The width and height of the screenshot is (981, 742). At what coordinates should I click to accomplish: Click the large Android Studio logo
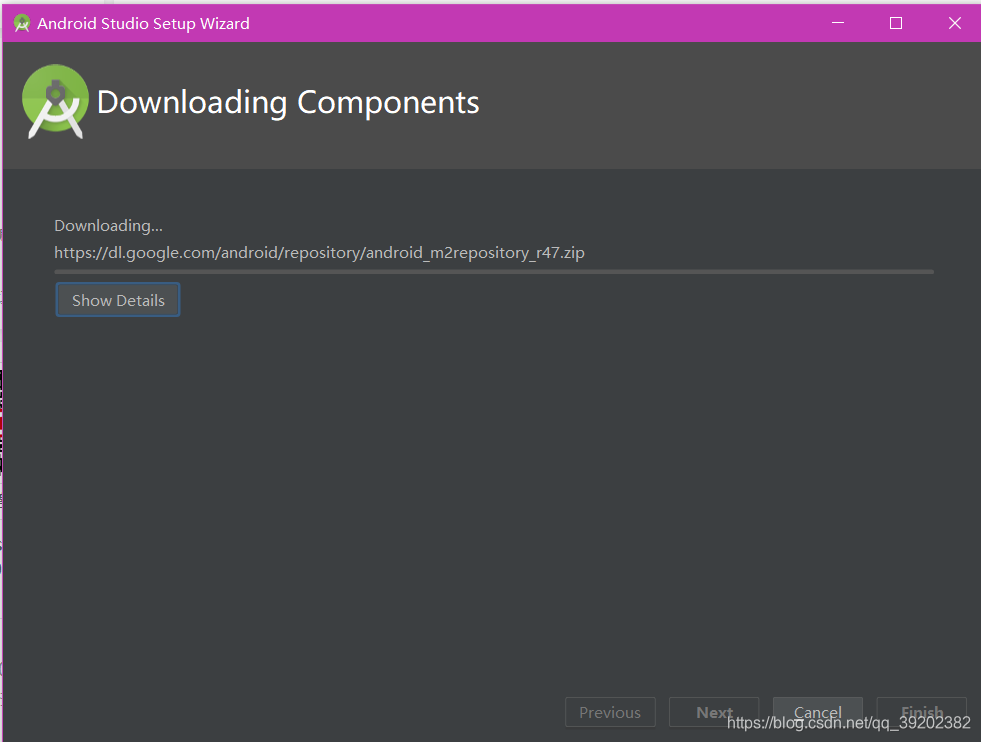55,101
